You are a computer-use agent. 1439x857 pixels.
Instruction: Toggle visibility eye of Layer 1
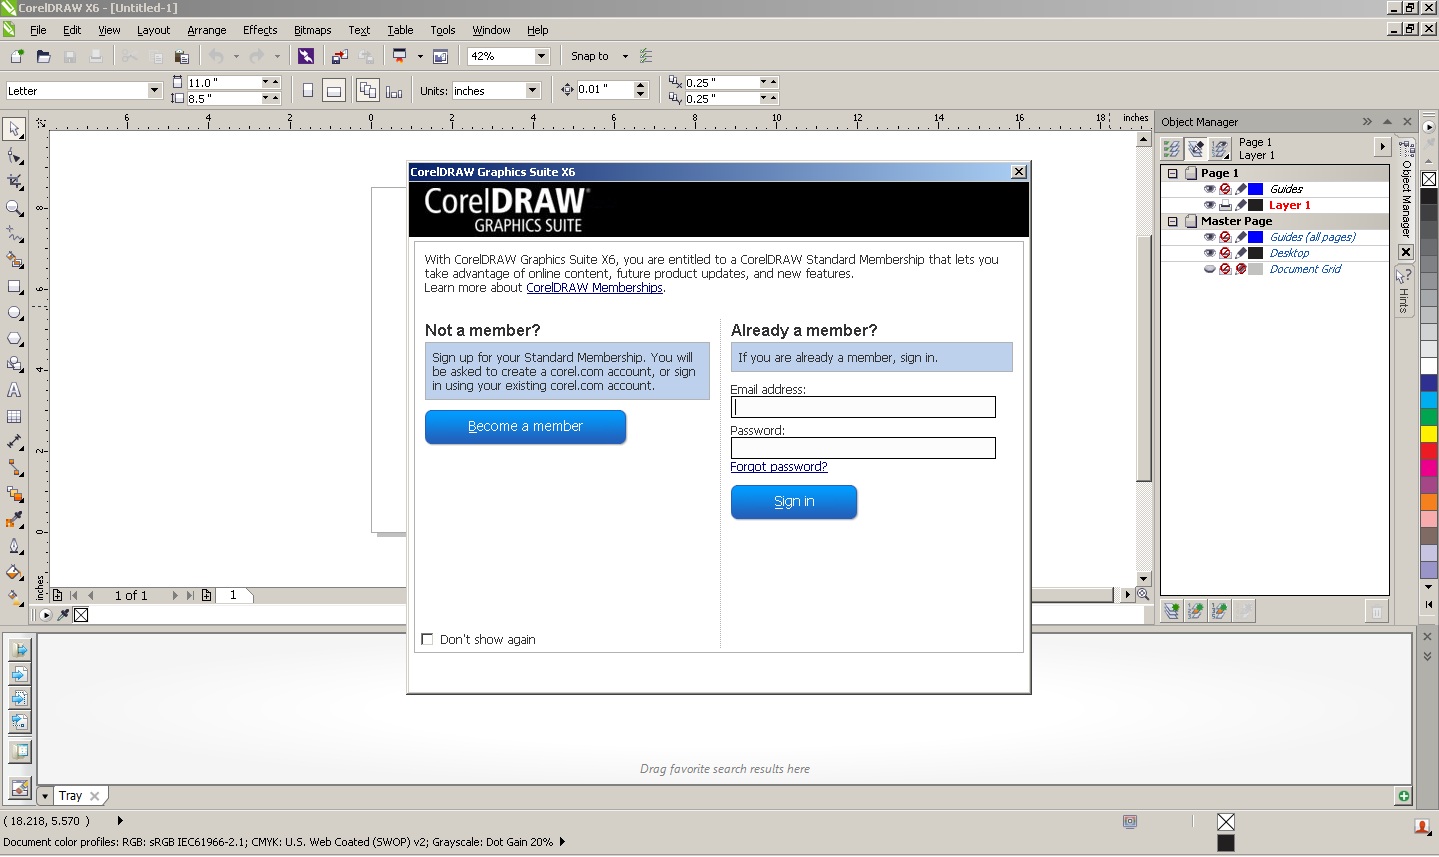(x=1209, y=205)
